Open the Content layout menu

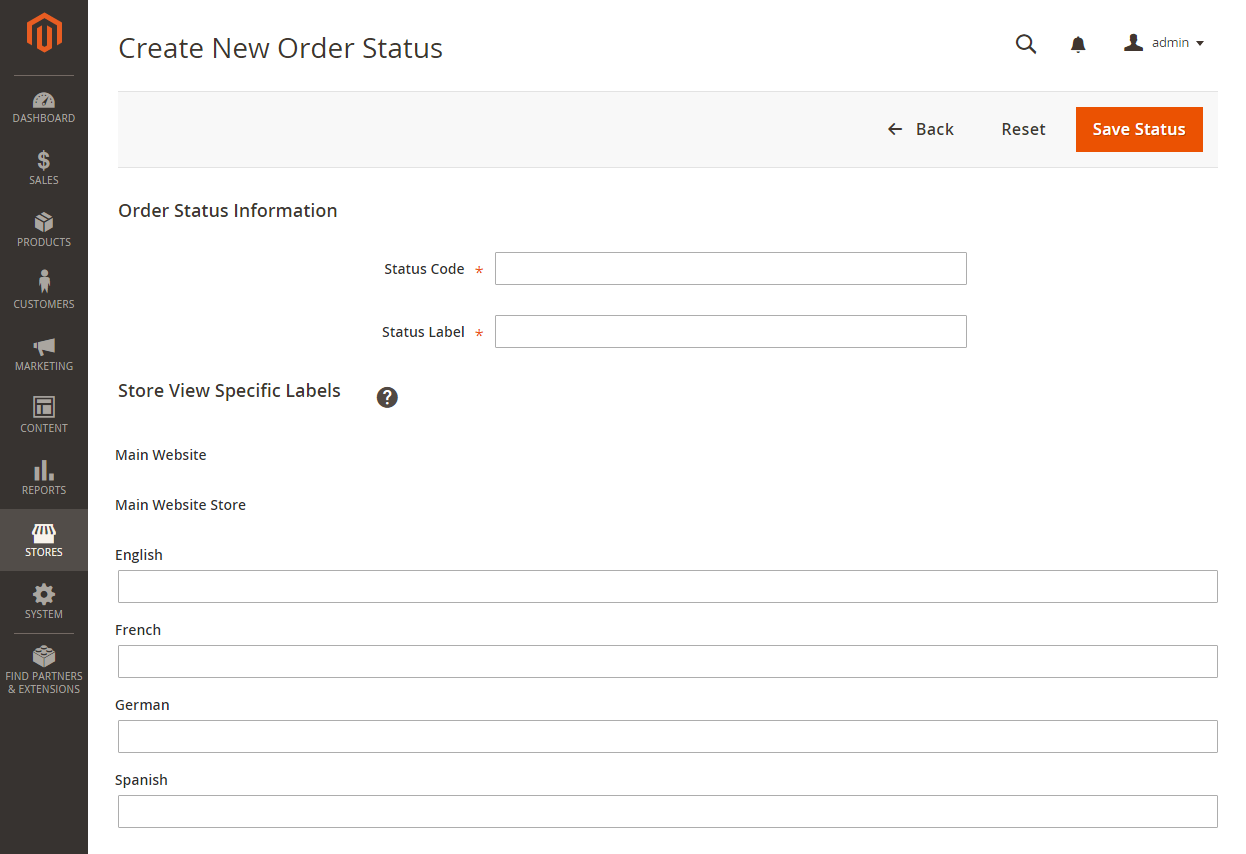coord(44,416)
